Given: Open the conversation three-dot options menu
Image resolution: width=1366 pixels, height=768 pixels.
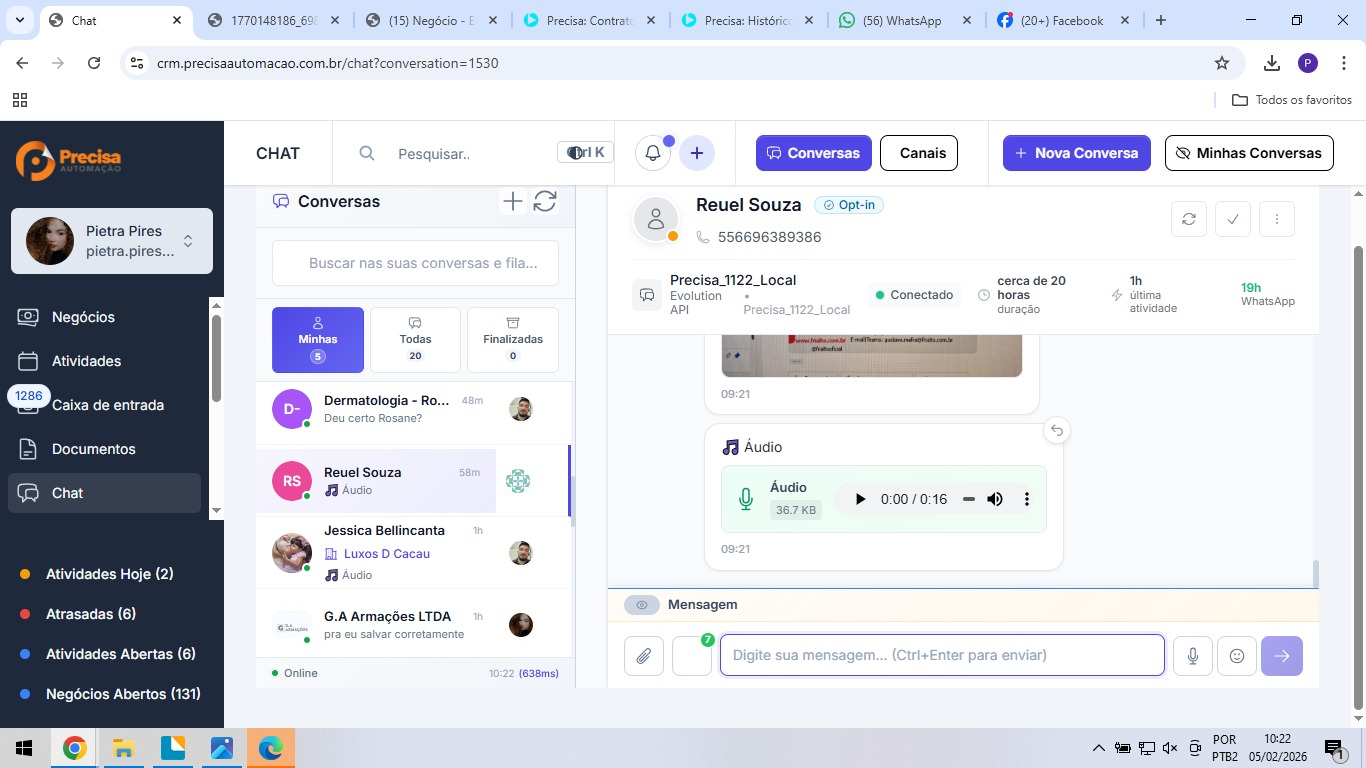Looking at the screenshot, I should (1276, 219).
